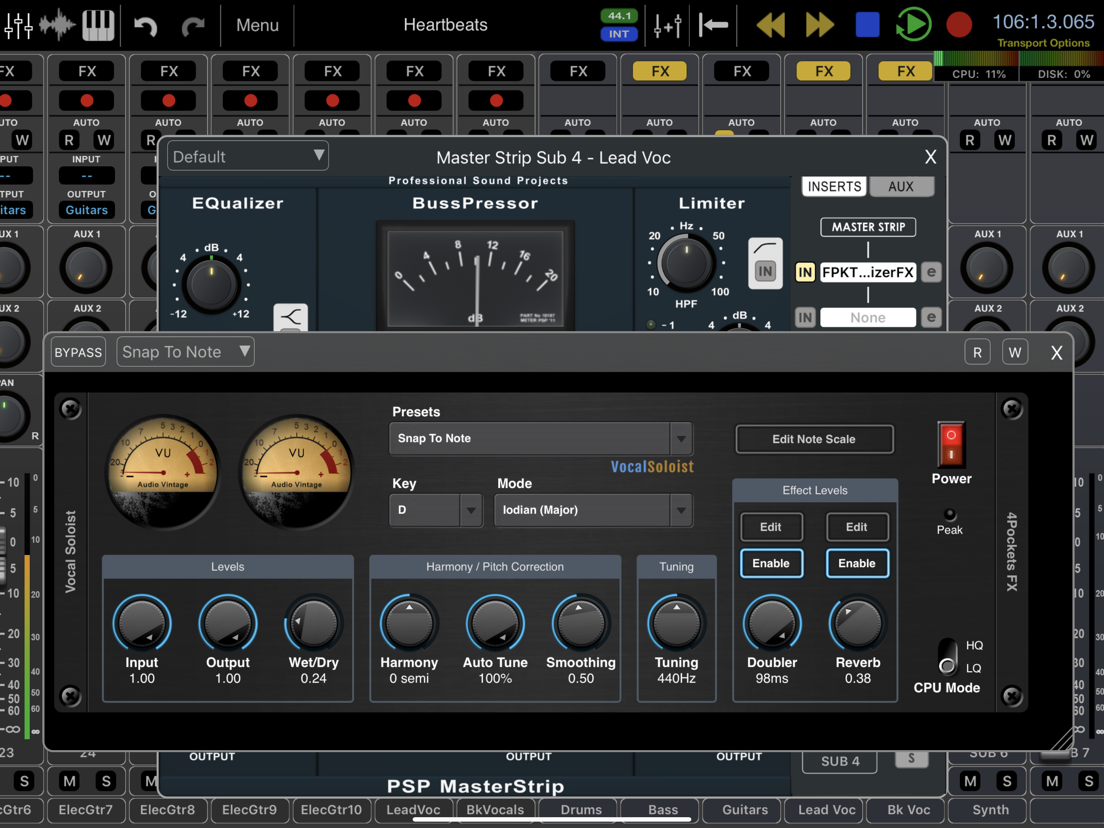
Task: Click the Auto Tune knob
Action: tap(495, 623)
